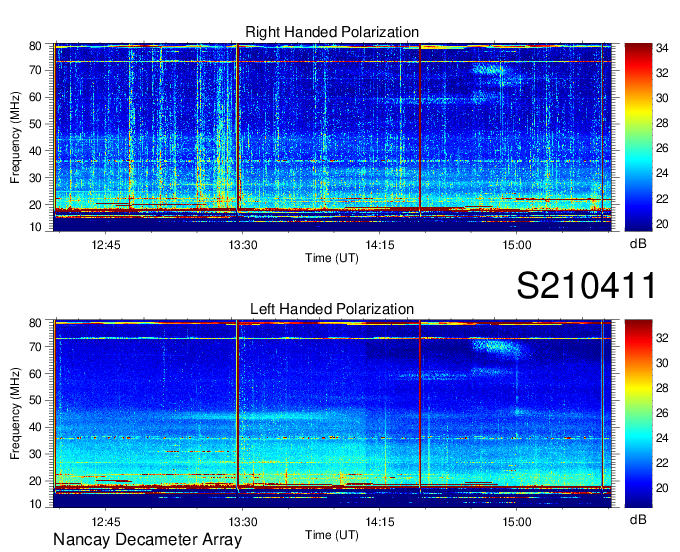Click the color bar beside the Left Handed plot

[x=638, y=414]
